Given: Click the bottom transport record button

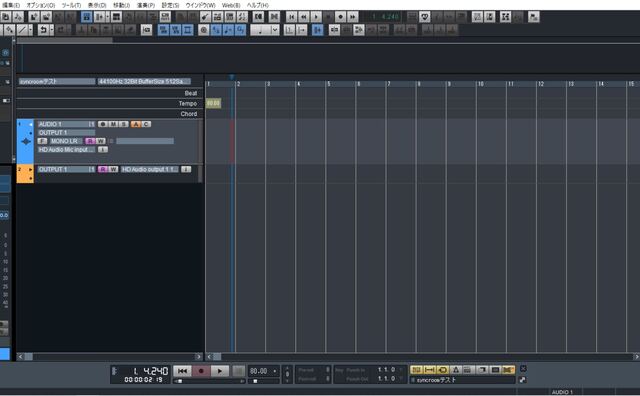Looking at the screenshot, I should [x=201, y=371].
